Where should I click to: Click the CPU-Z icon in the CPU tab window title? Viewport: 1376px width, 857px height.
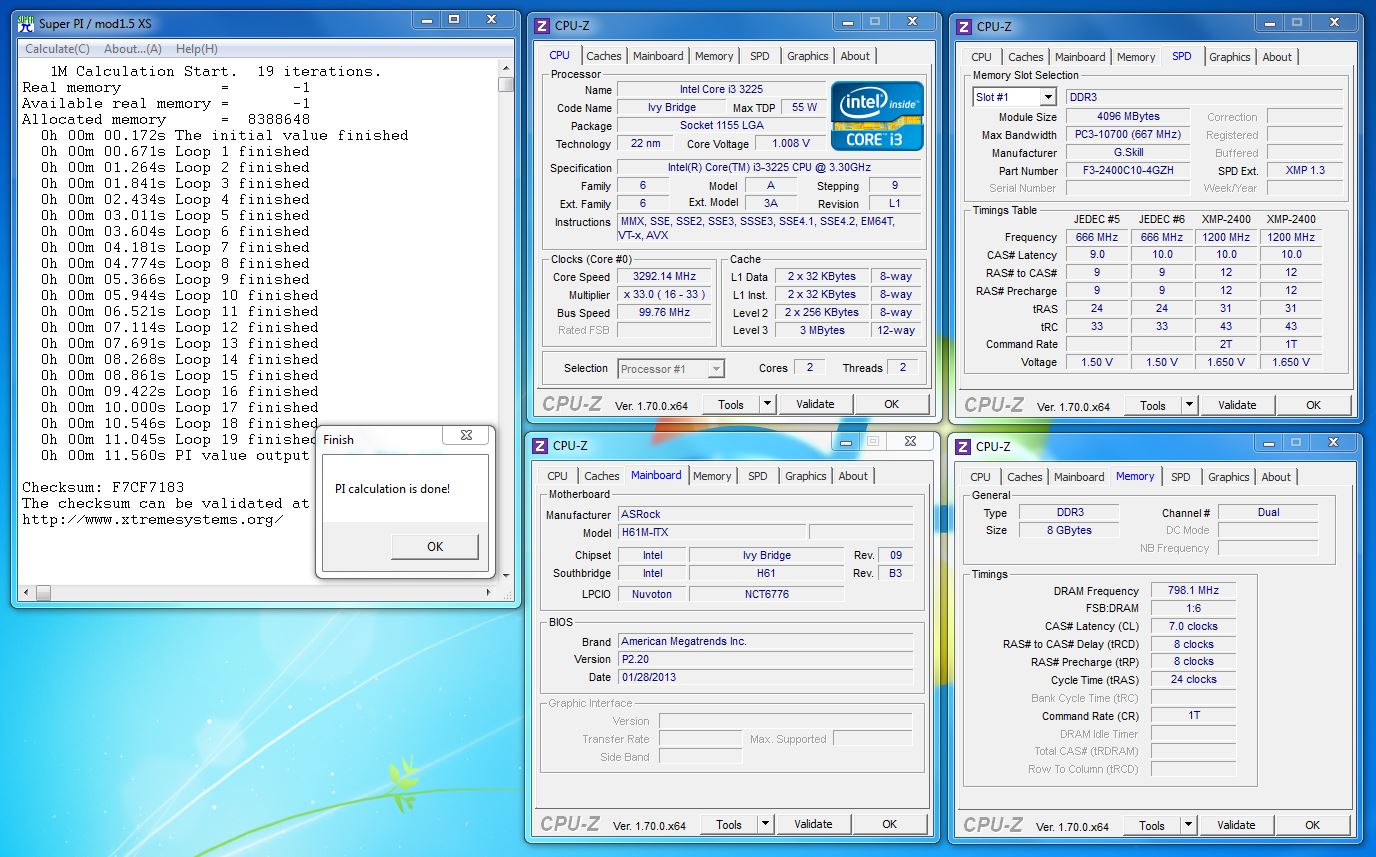click(541, 26)
